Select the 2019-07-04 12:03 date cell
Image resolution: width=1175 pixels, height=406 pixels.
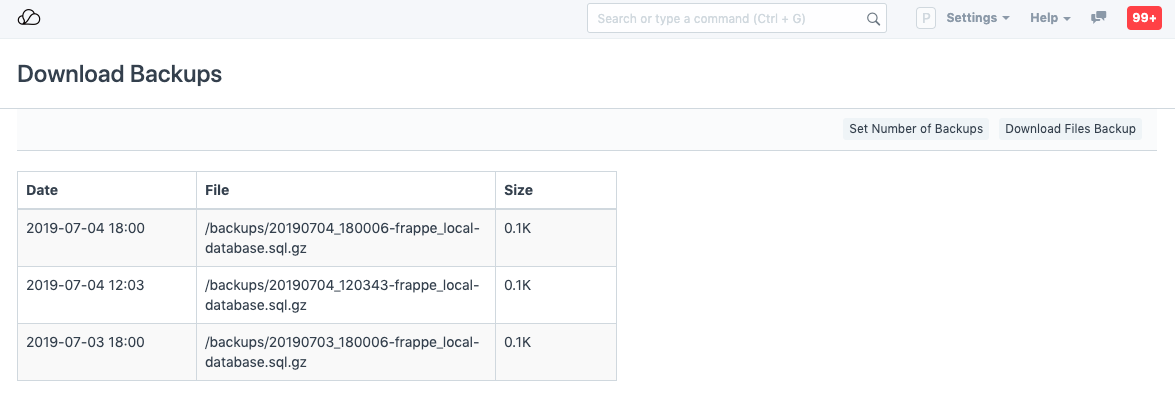(x=85, y=285)
